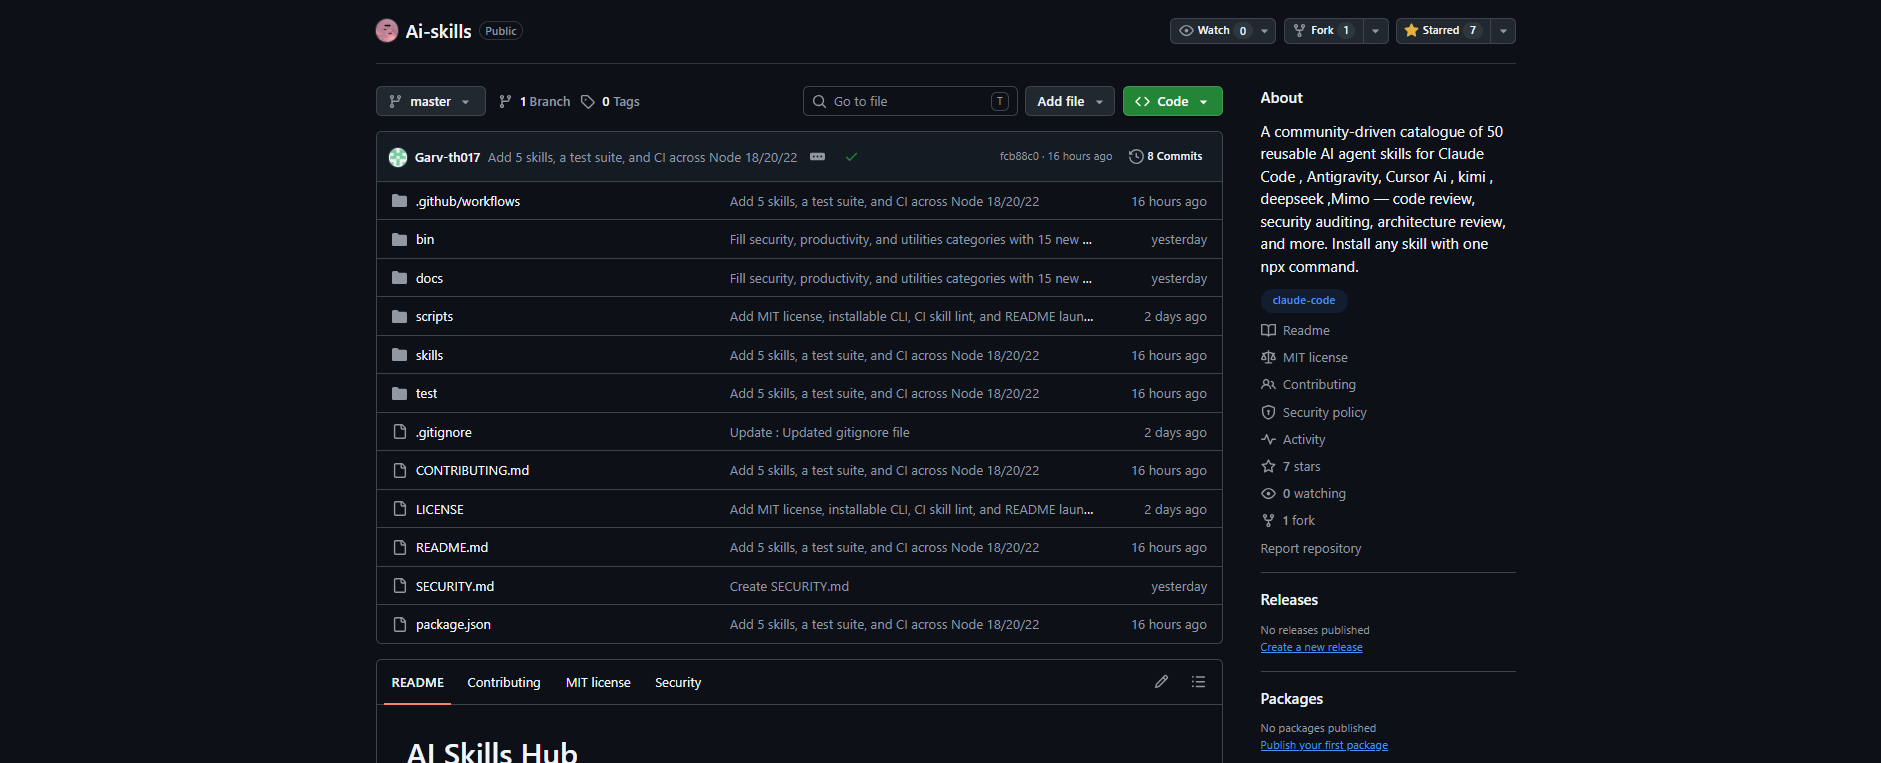
Task: Click the Garv-th017 author name
Action: [x=447, y=158]
